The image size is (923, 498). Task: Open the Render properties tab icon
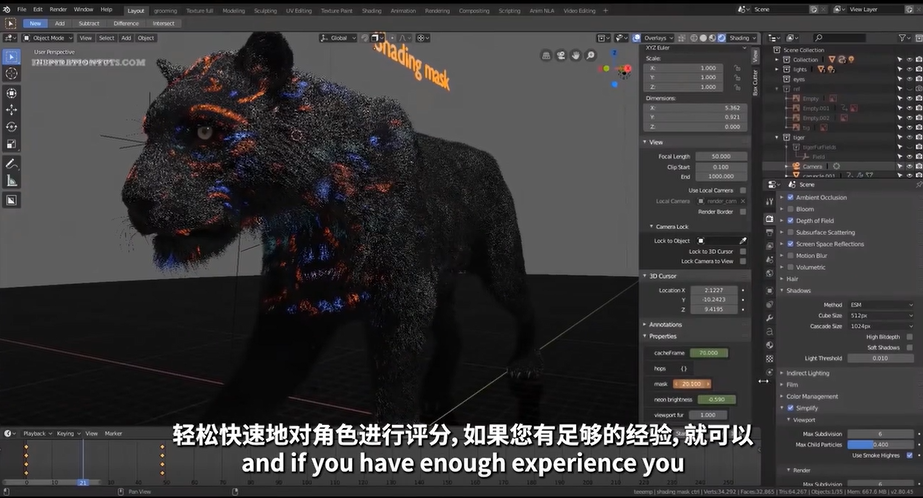tap(769, 219)
